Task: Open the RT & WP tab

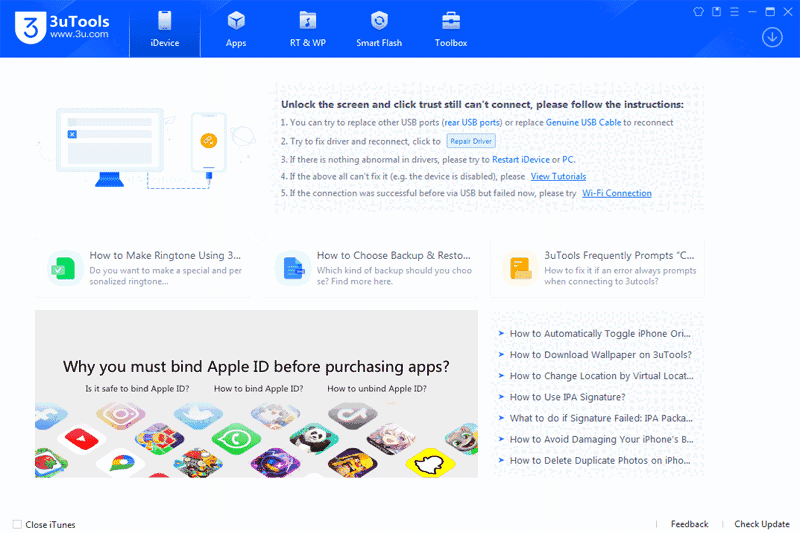Action: [308, 29]
